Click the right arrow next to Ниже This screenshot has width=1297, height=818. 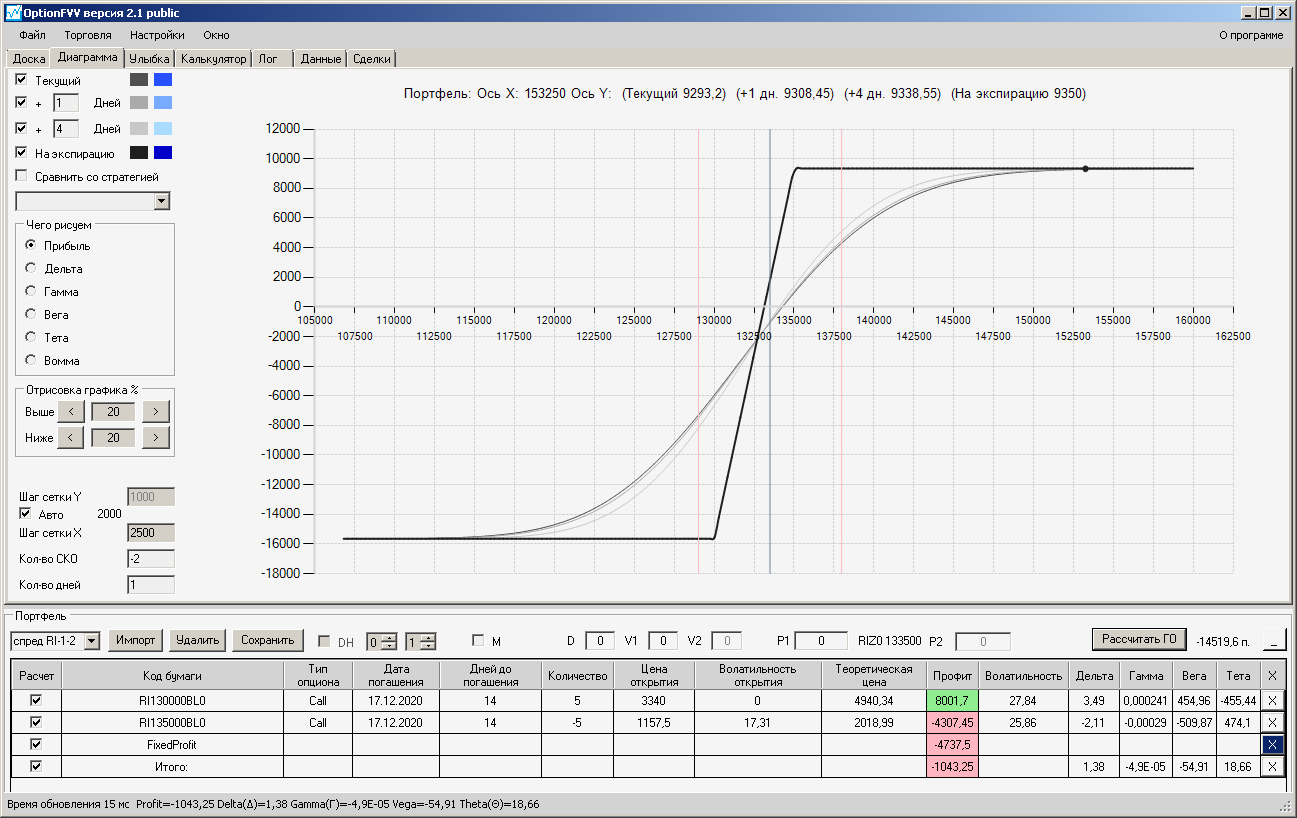pos(156,437)
